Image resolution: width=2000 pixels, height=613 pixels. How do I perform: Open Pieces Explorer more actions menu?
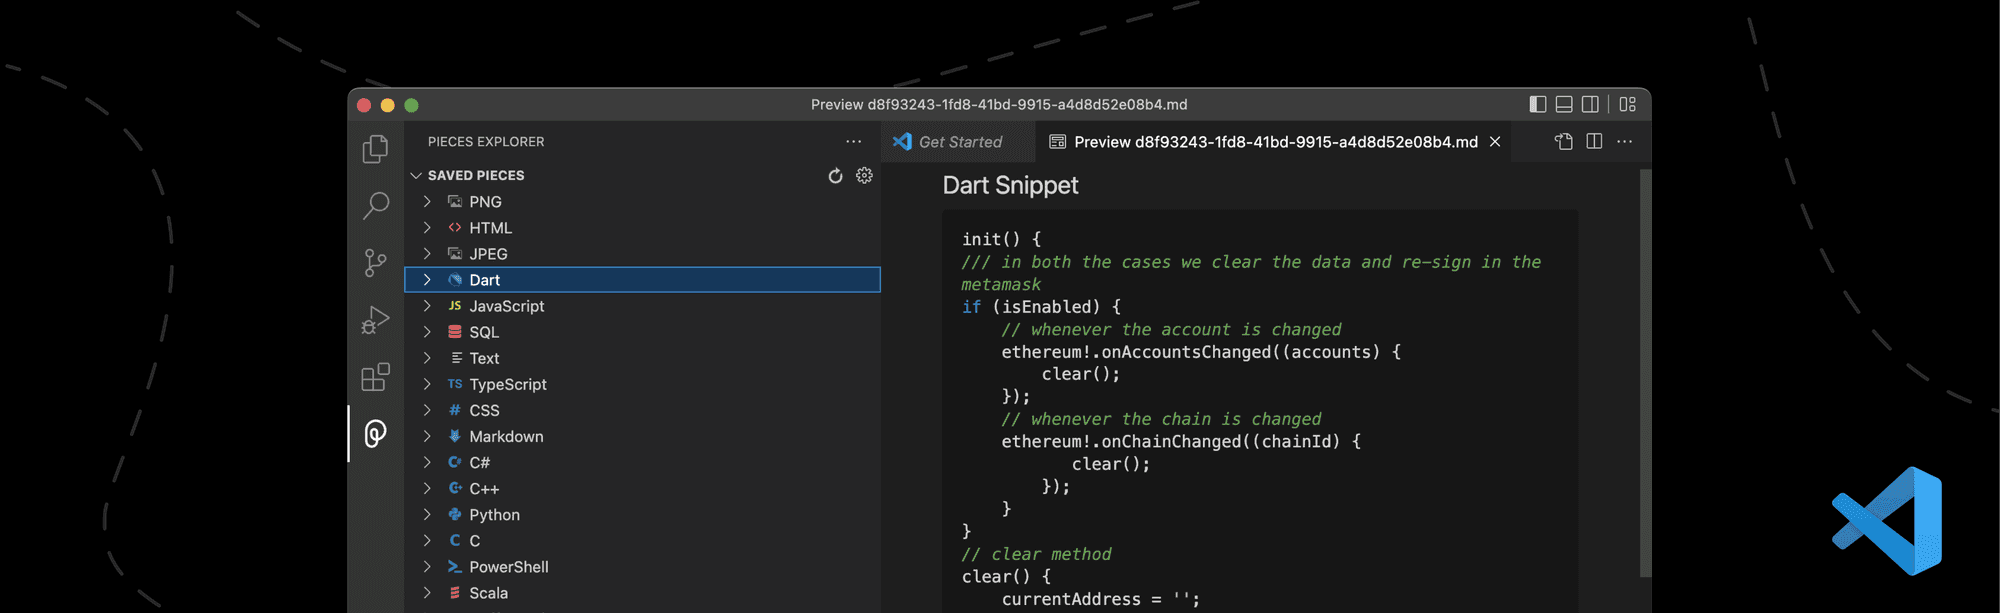(x=853, y=142)
